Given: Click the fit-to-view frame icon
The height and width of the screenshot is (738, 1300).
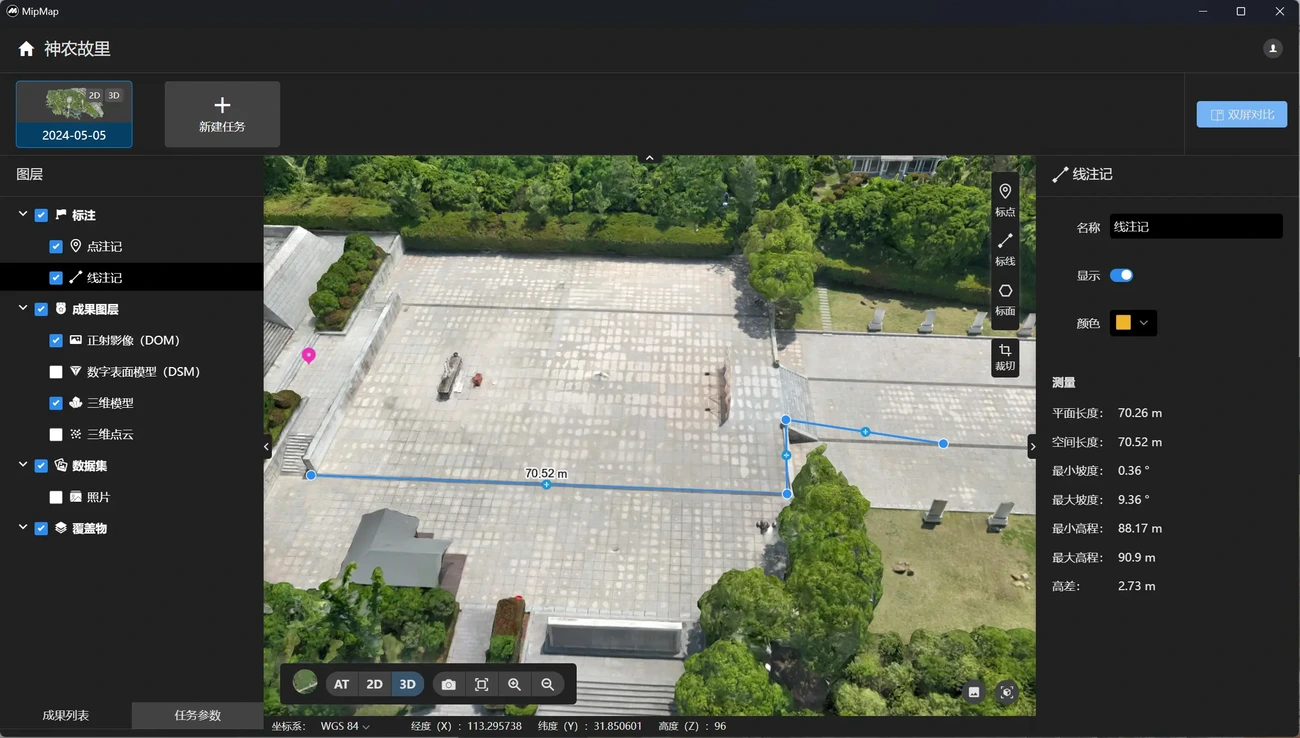Looking at the screenshot, I should click(481, 685).
